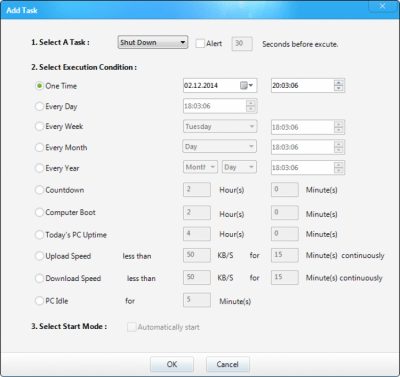400x377 pixels.
Task: Select the Download Speed radio button
Action: click(39, 278)
